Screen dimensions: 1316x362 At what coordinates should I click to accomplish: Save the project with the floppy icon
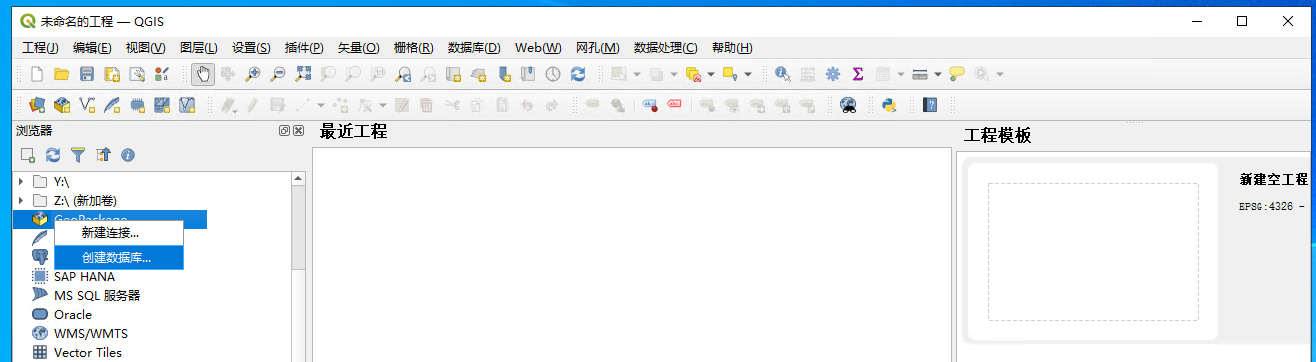coord(87,74)
